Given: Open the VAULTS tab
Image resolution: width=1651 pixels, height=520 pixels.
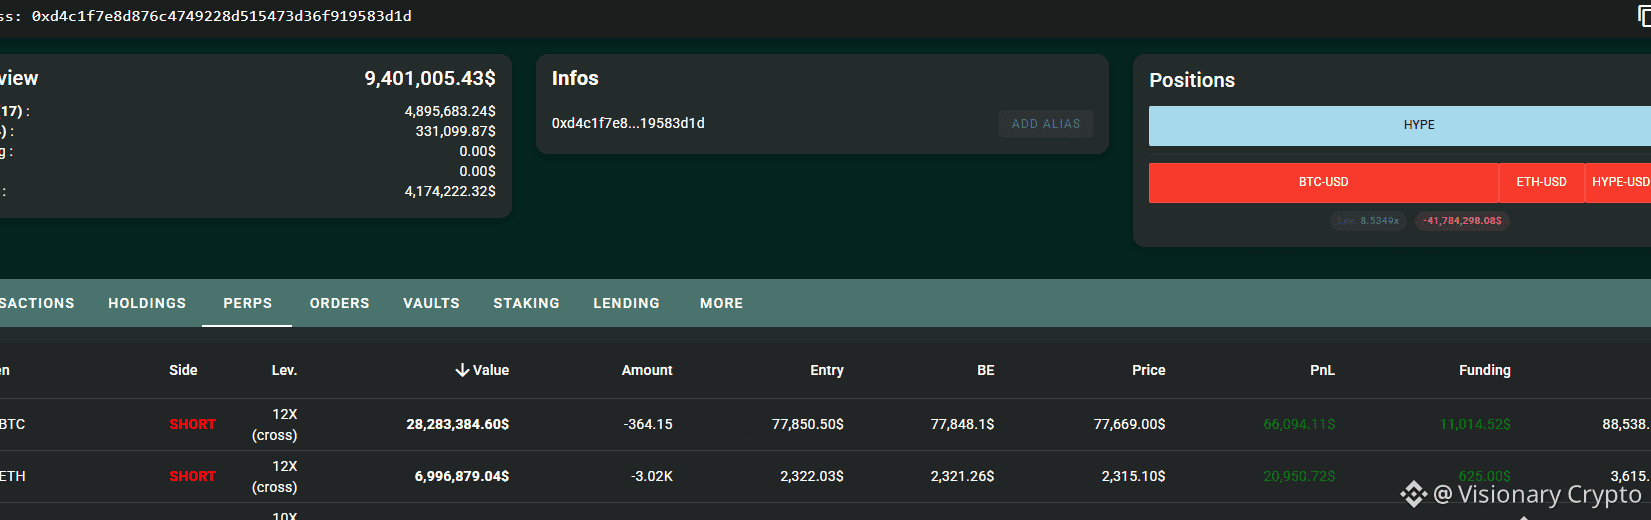Looking at the screenshot, I should pyautogui.click(x=431, y=303).
